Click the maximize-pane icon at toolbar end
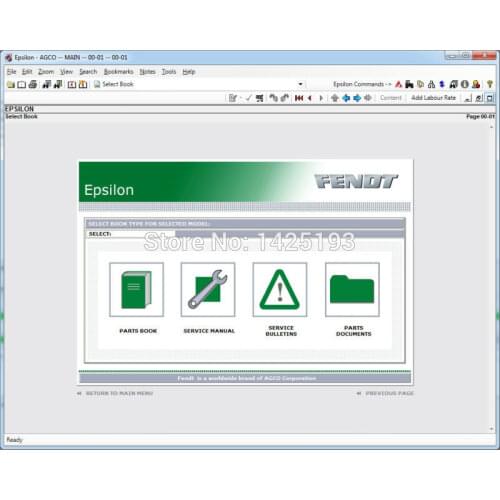The height and width of the screenshot is (500, 500). (x=490, y=98)
